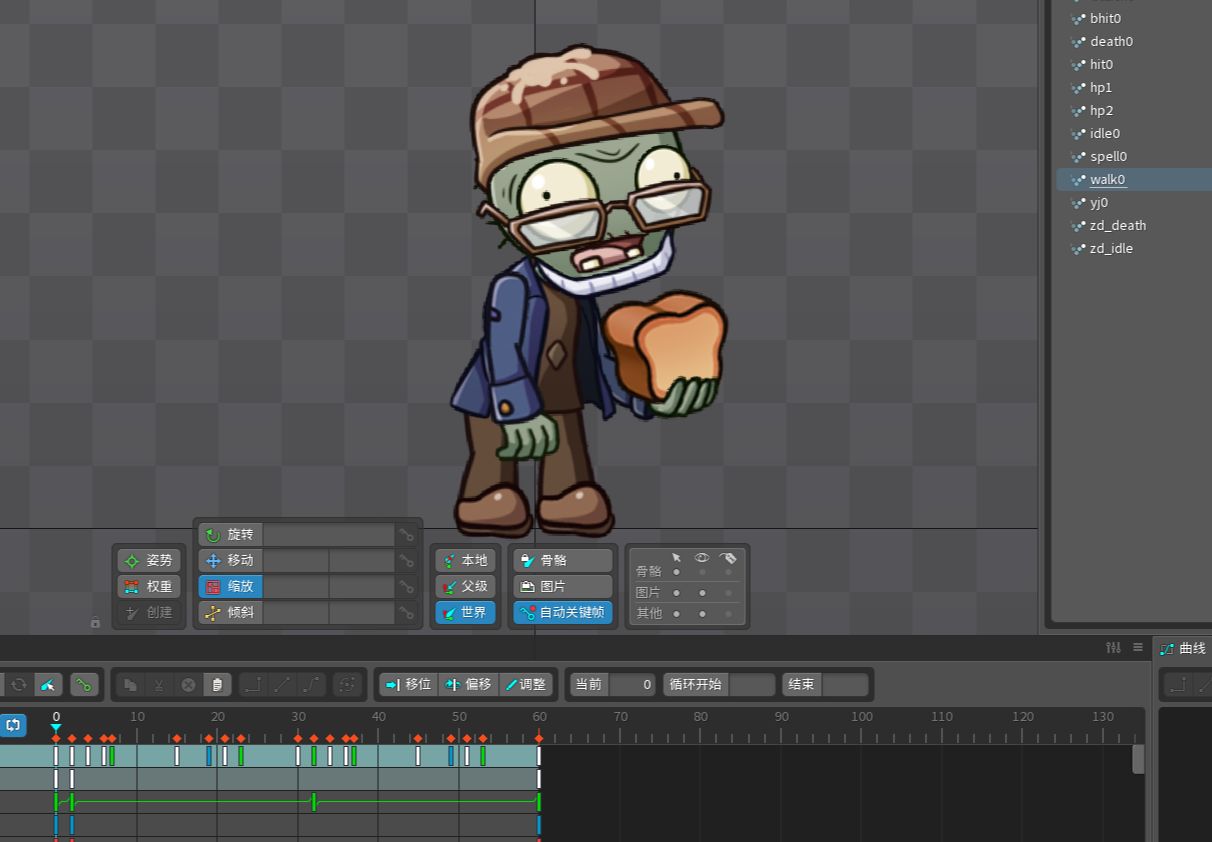This screenshot has width=1212, height=842.
Task: Click the green key icon in timeline toolbar
Action: tap(83, 685)
